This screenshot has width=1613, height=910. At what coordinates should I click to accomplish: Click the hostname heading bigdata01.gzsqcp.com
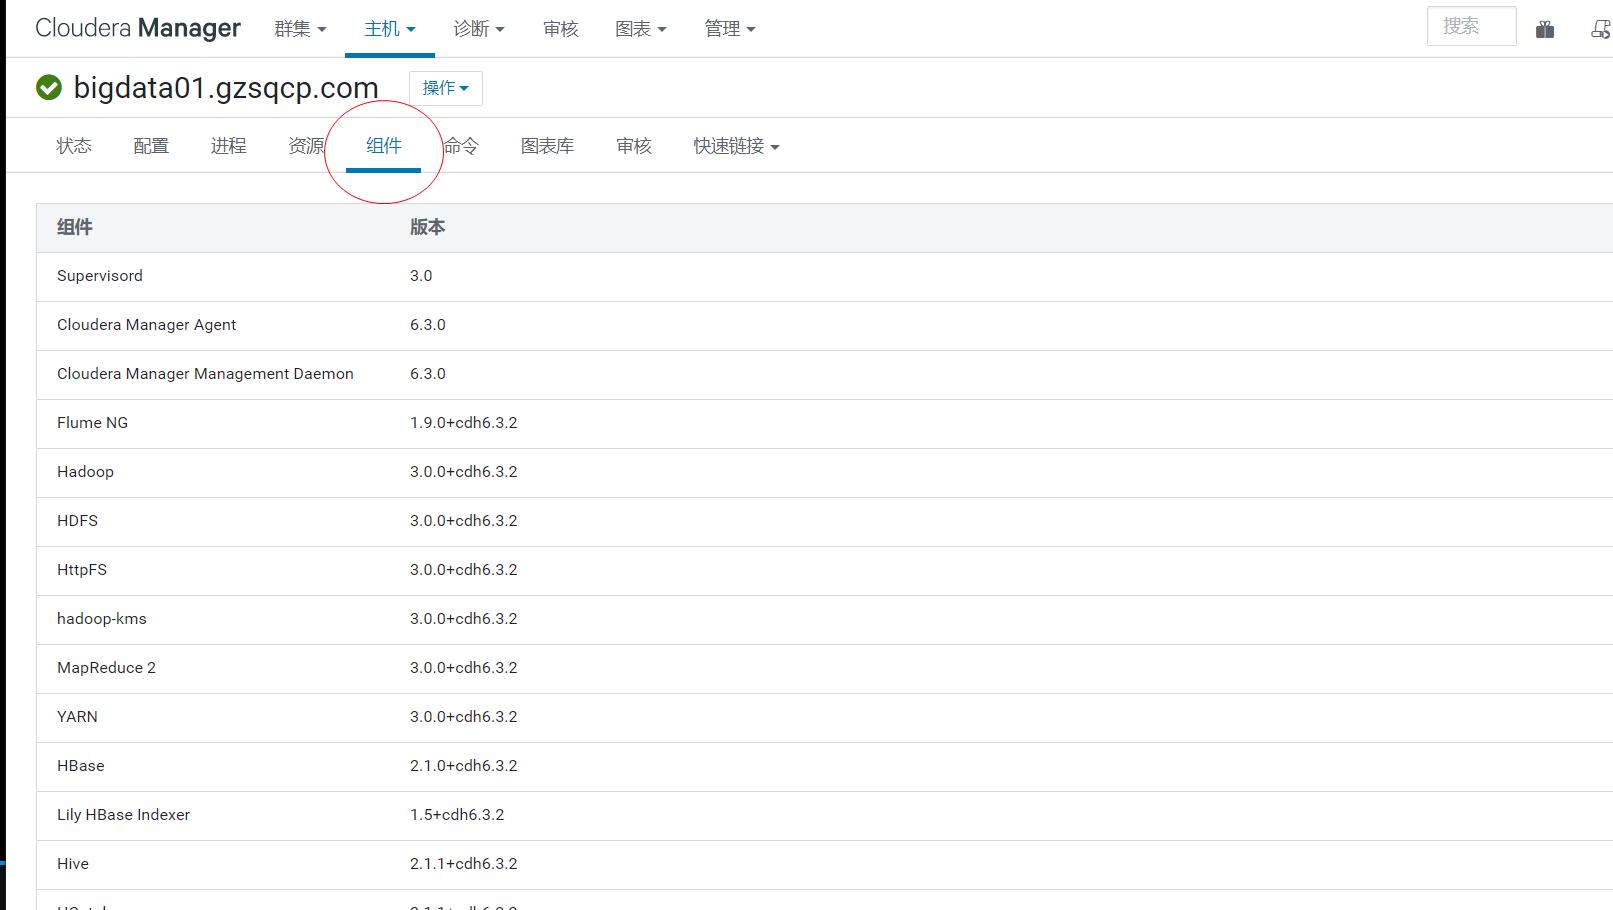click(226, 88)
